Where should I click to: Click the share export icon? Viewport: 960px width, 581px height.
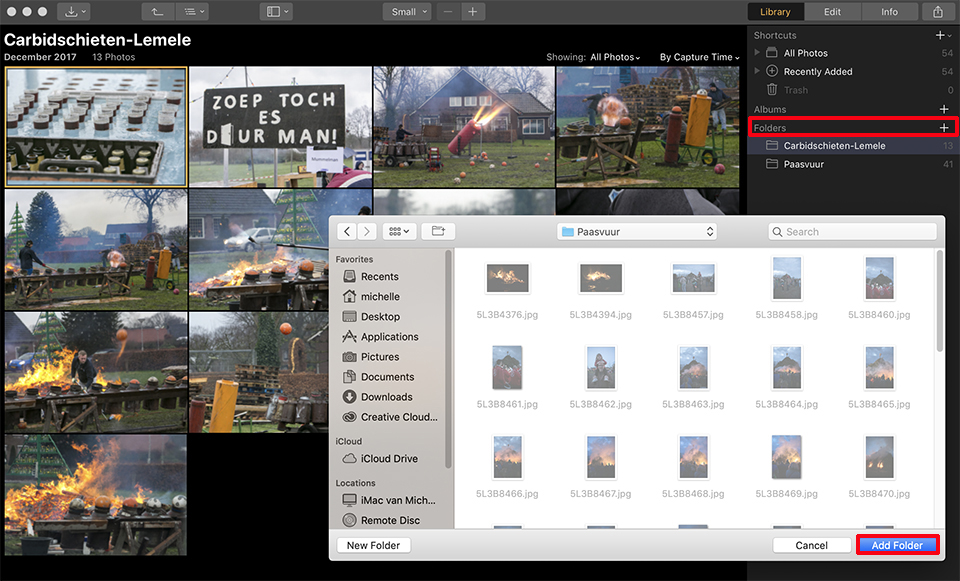tap(937, 12)
